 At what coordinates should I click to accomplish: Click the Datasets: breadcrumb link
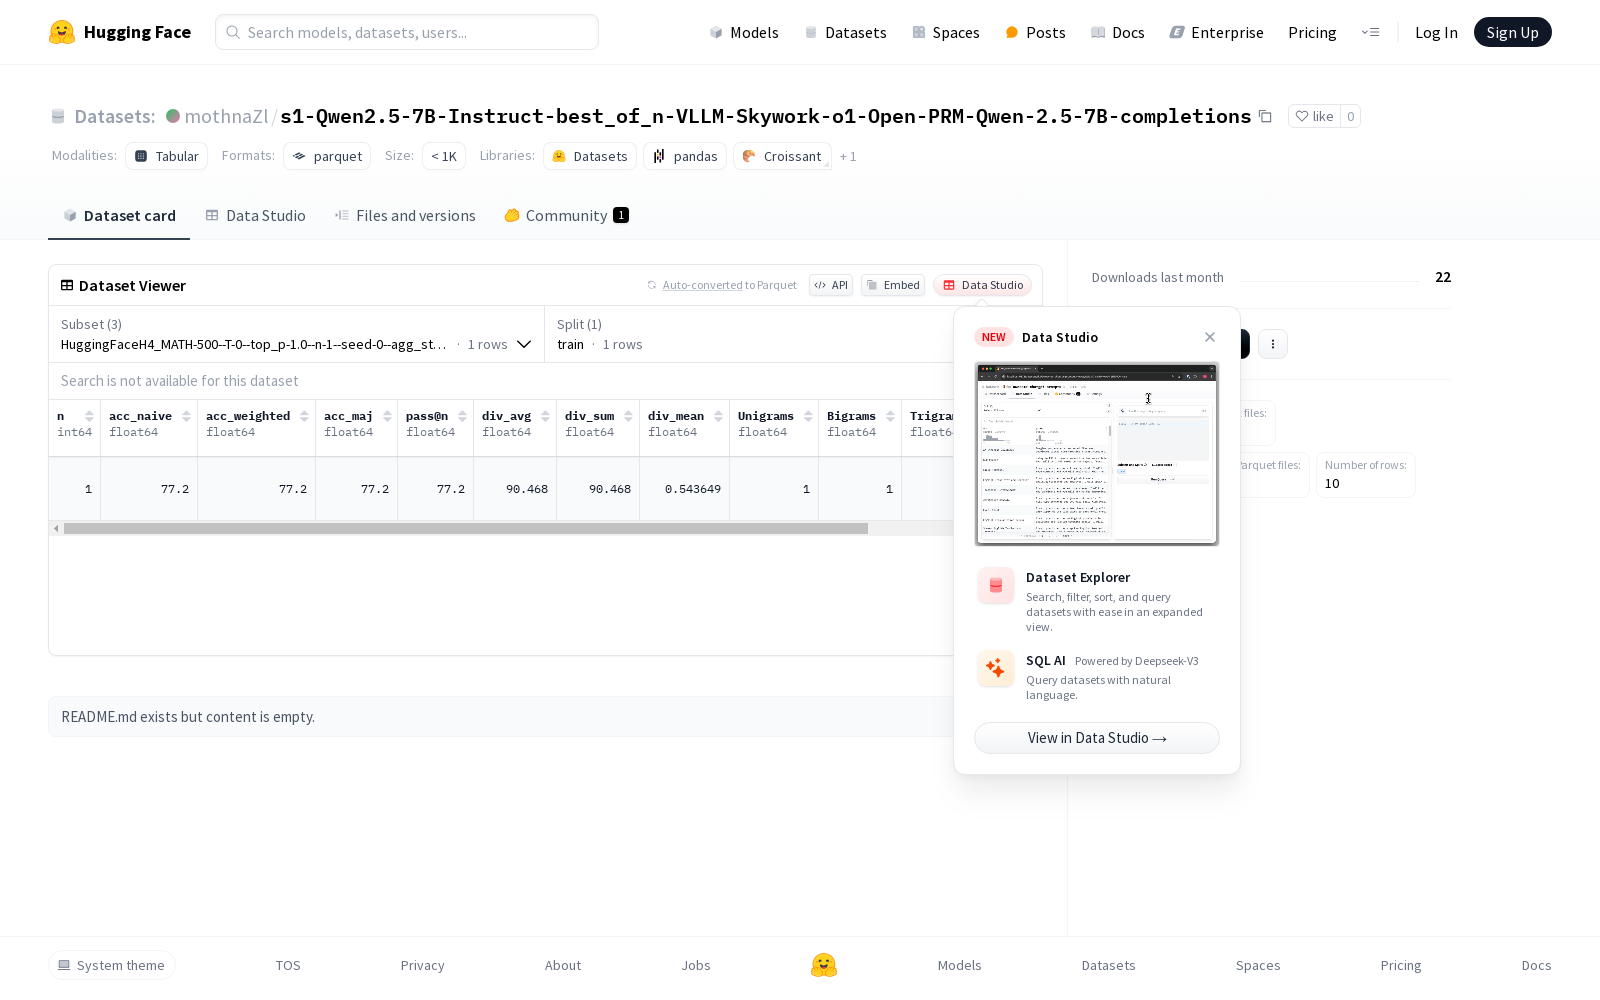pyautogui.click(x=115, y=116)
